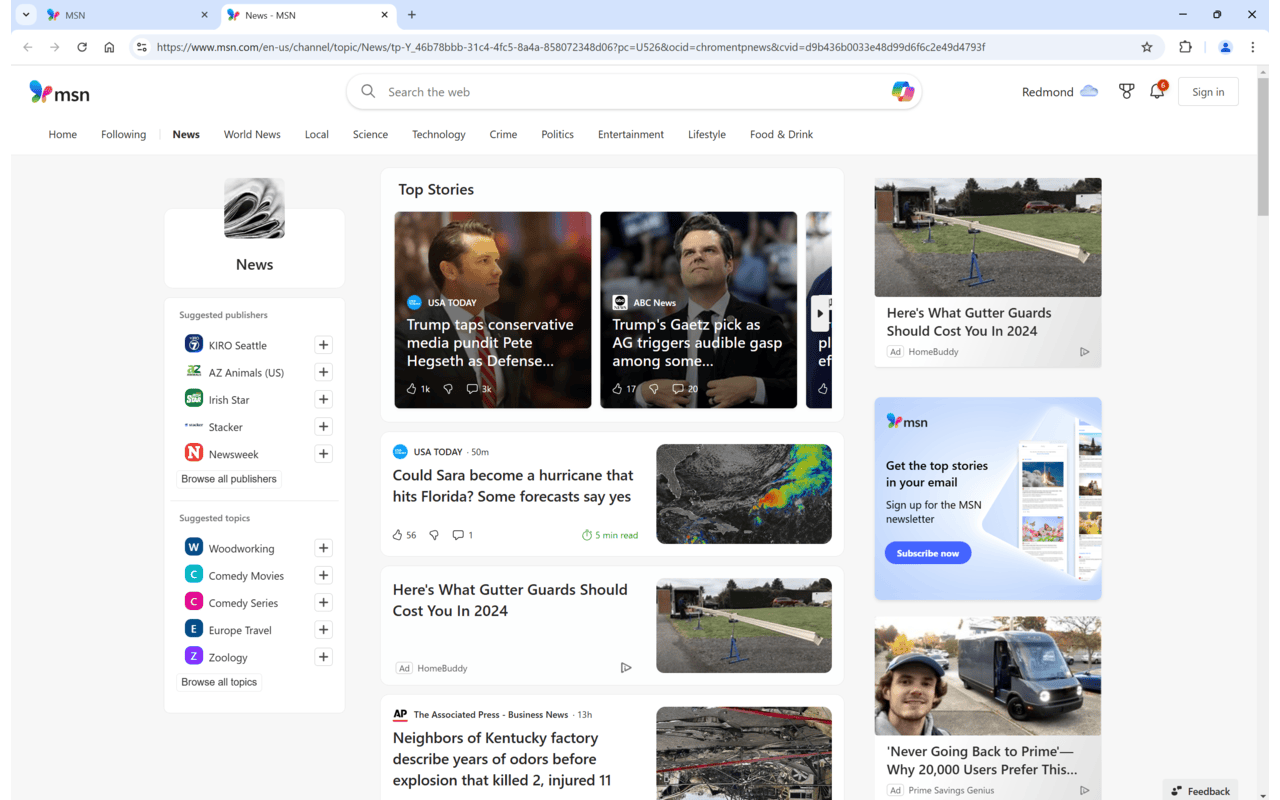Select the Technology news category
1280x800 pixels.
point(438,134)
